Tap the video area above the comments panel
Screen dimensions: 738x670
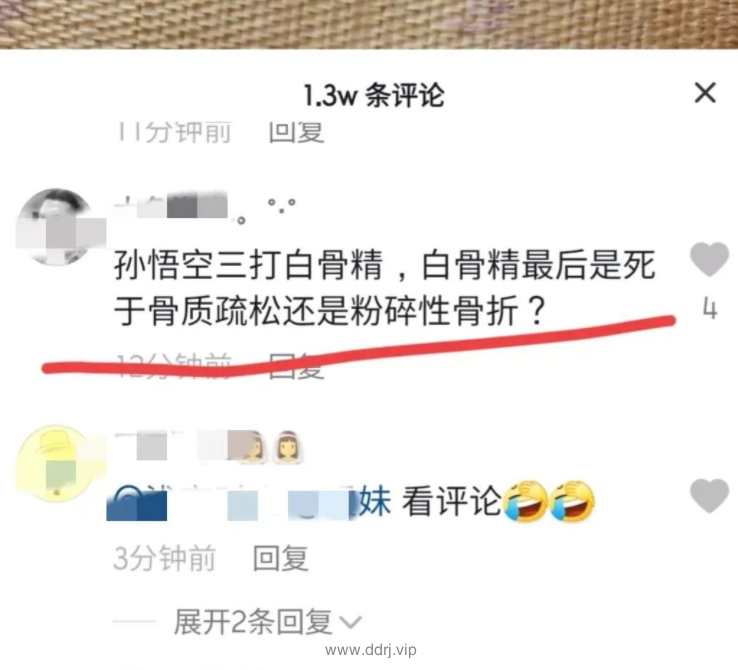[x=369, y=24]
